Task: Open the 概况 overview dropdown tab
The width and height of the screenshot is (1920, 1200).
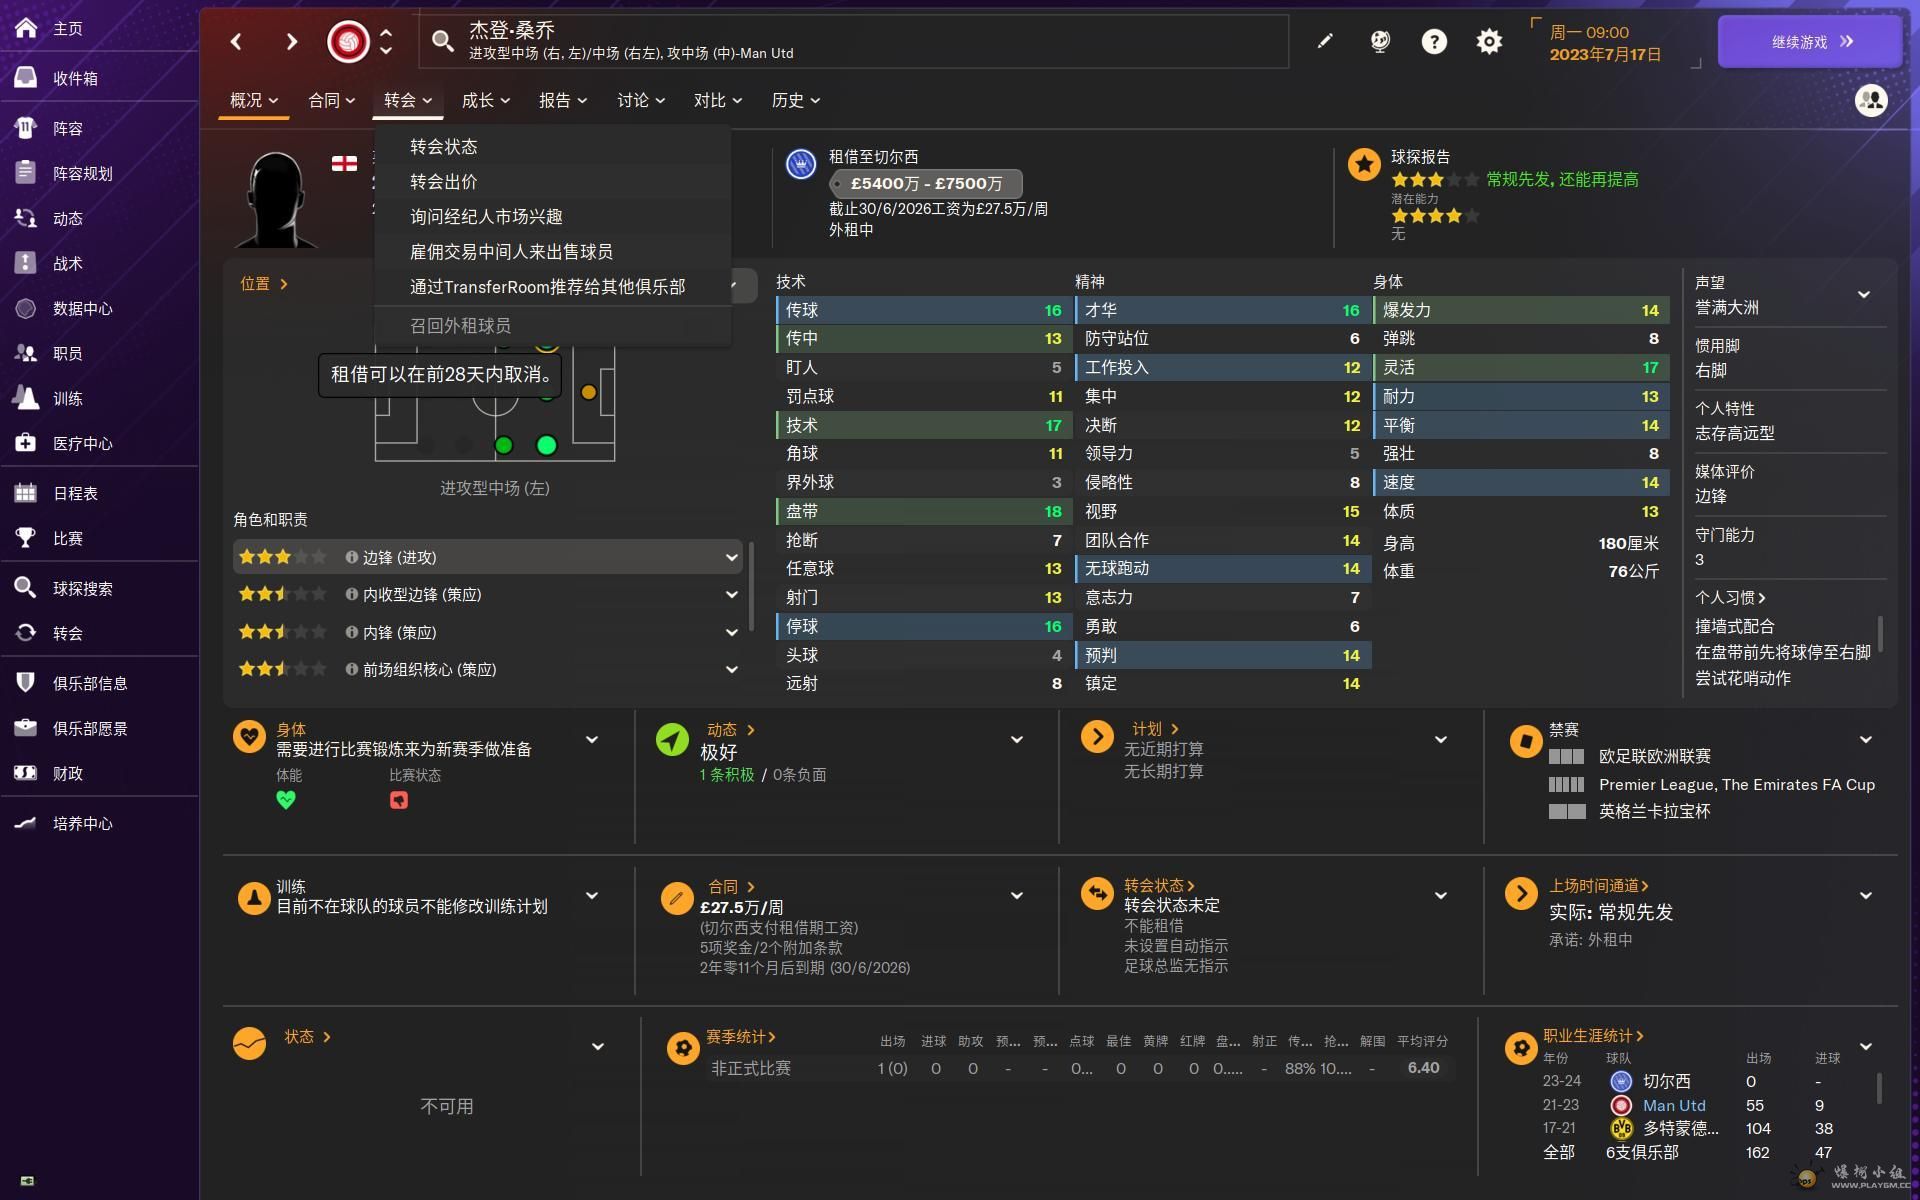Action: 254,100
